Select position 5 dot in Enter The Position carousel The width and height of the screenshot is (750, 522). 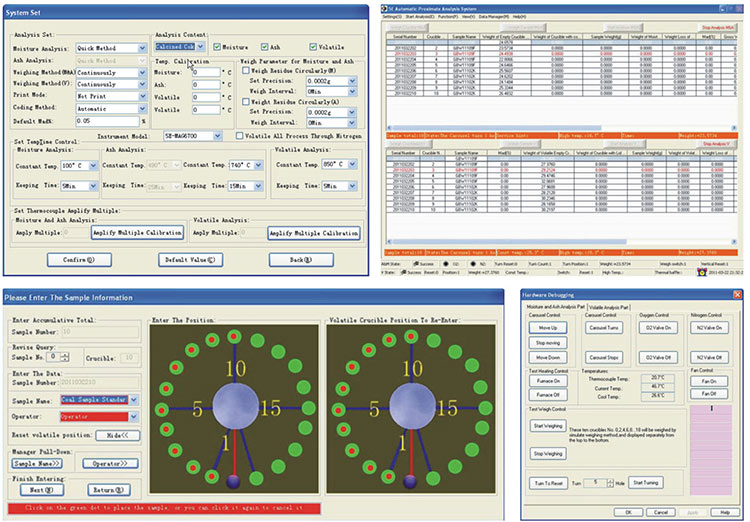[162, 409]
